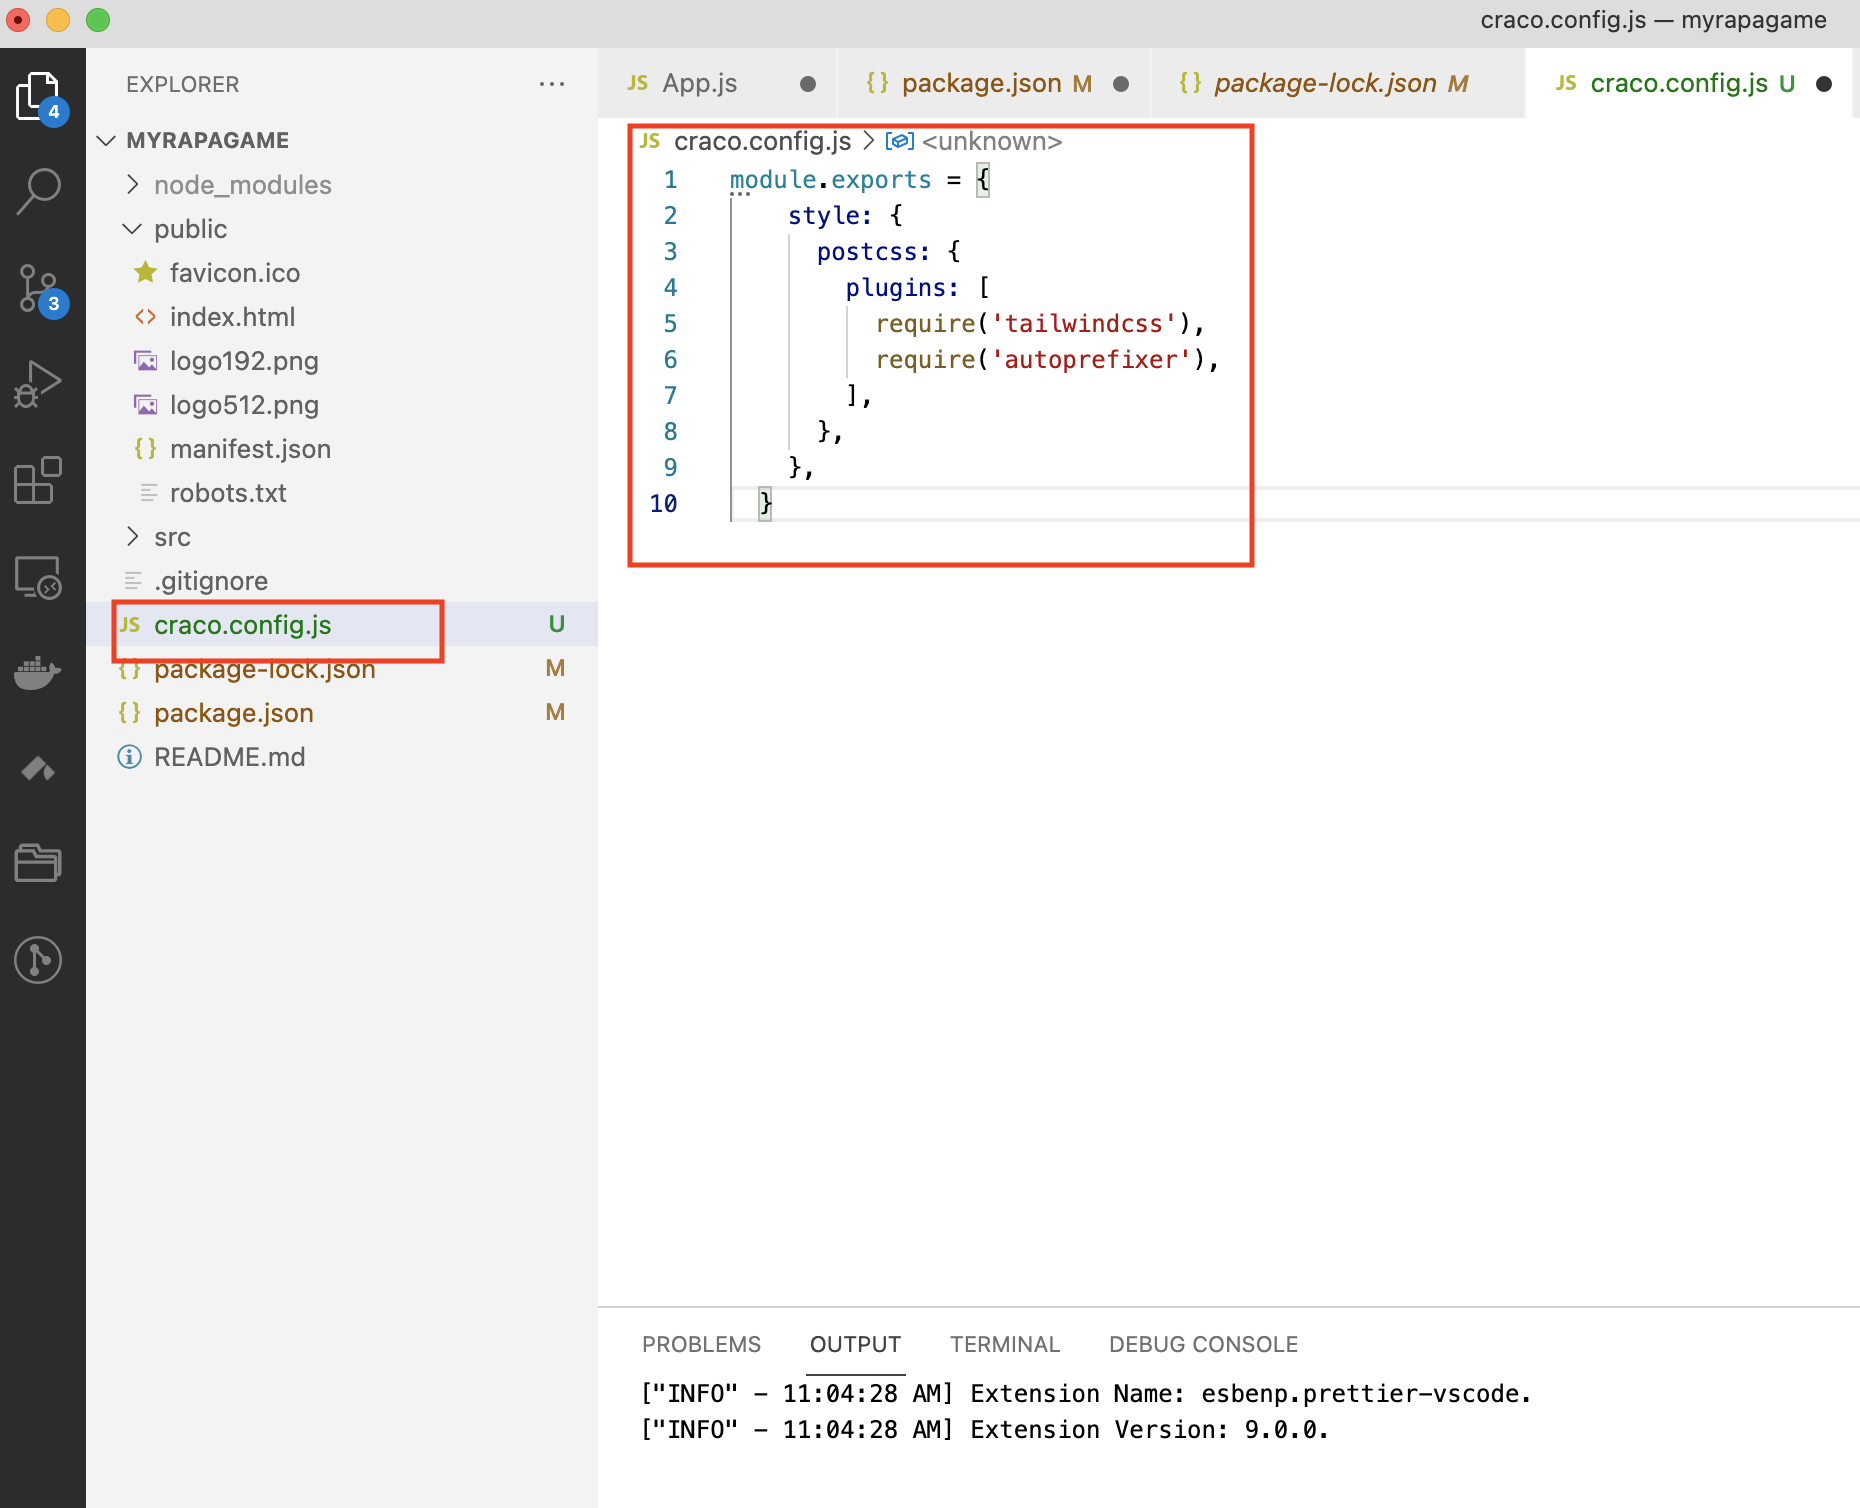
Task: Open the Explorer view in activity bar
Action: click(39, 97)
